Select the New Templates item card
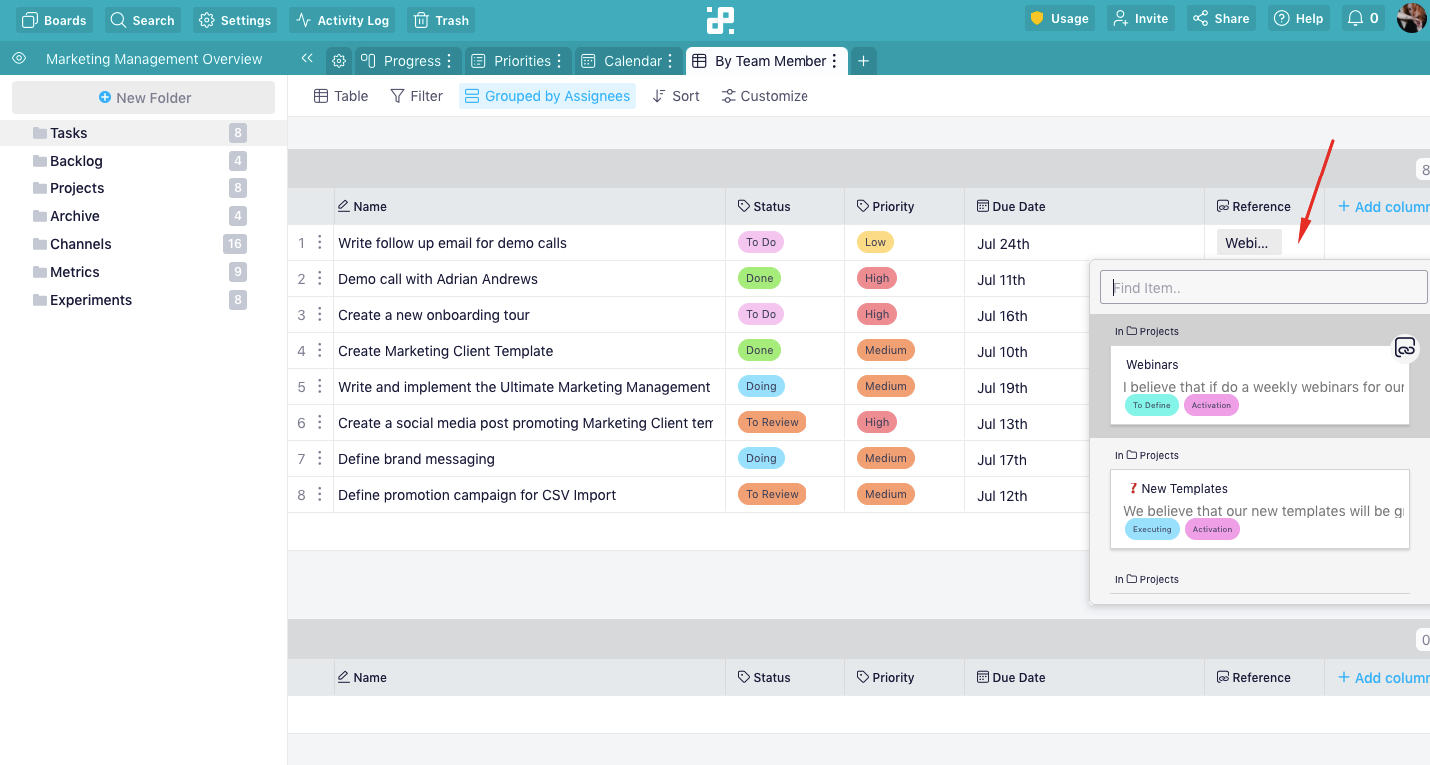The height and width of the screenshot is (765, 1430). point(1260,509)
